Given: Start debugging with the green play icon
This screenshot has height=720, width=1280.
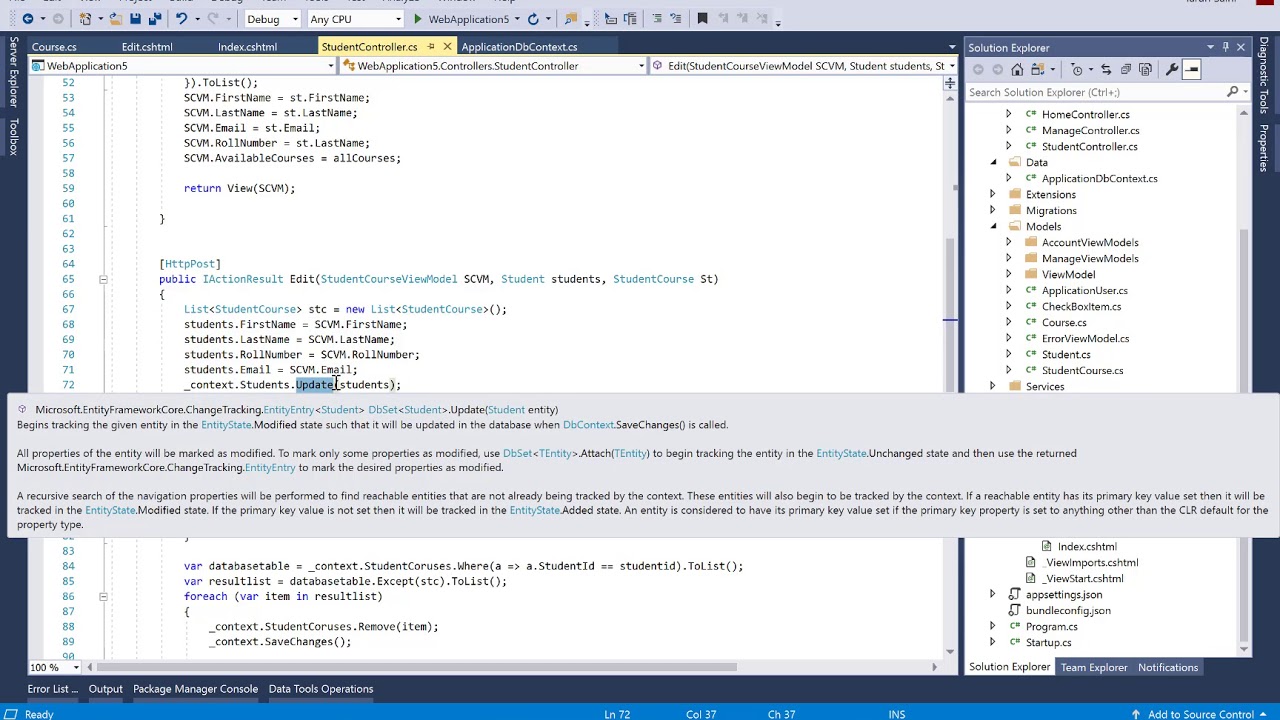Looking at the screenshot, I should (x=418, y=19).
